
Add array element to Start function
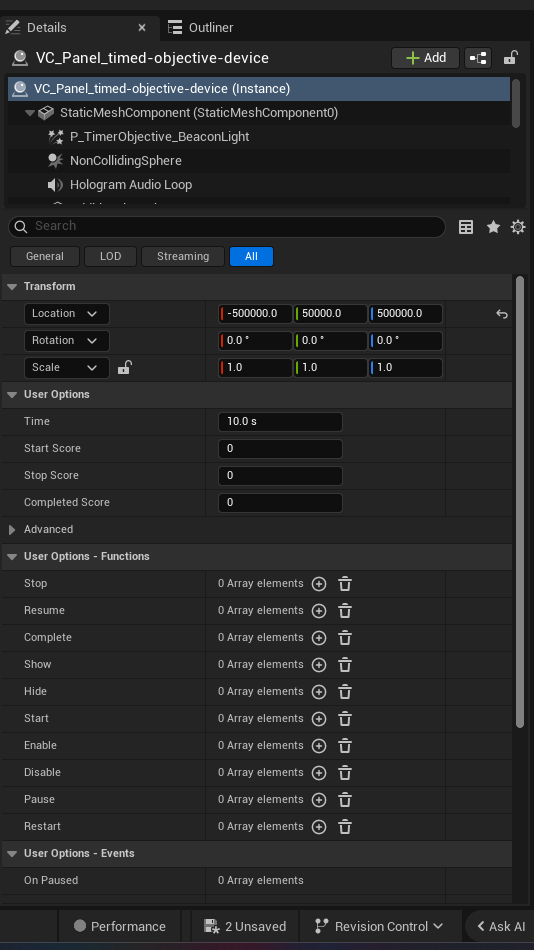pyautogui.click(x=319, y=719)
